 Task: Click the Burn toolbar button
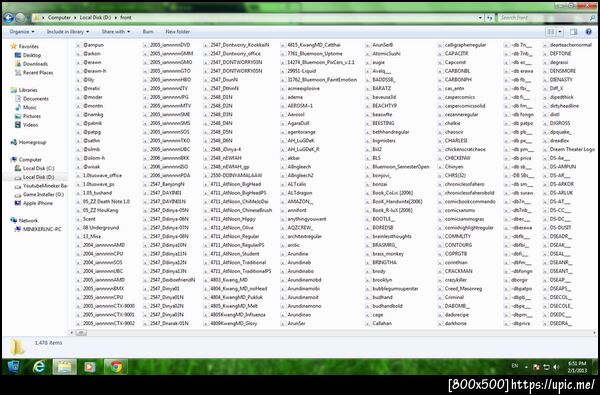click(x=148, y=32)
